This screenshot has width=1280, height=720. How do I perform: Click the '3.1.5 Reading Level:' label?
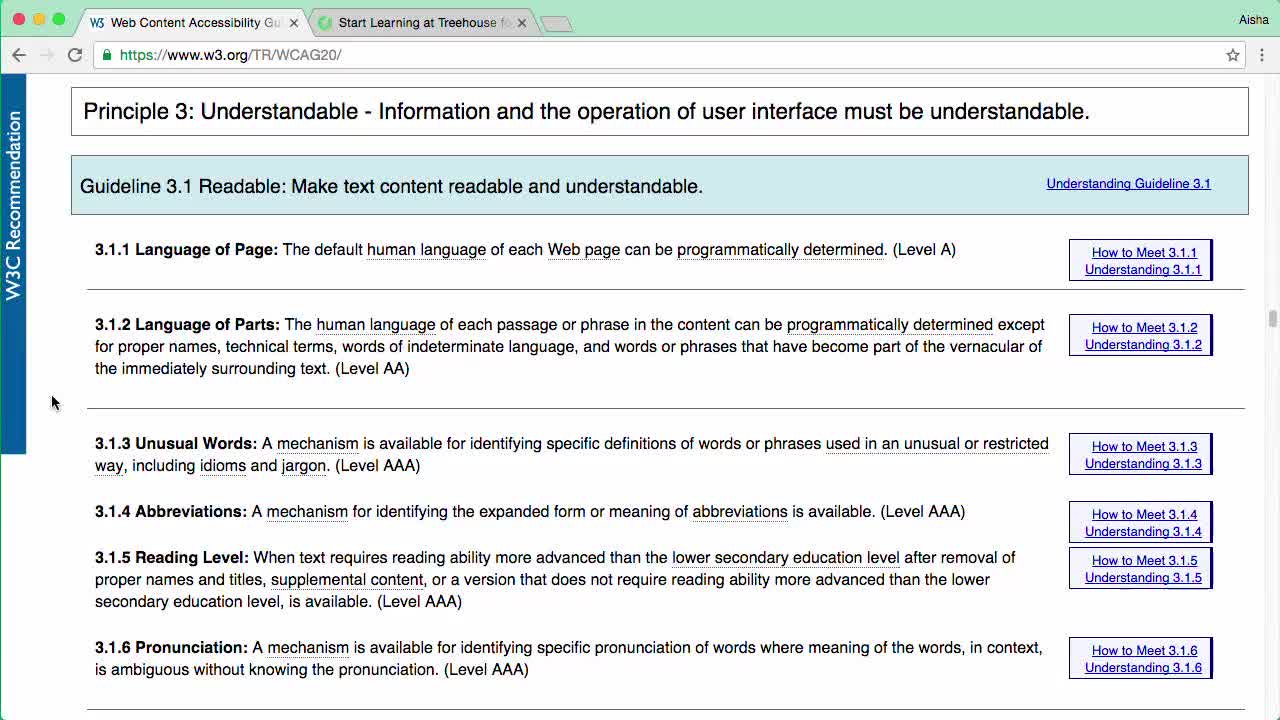click(172, 558)
